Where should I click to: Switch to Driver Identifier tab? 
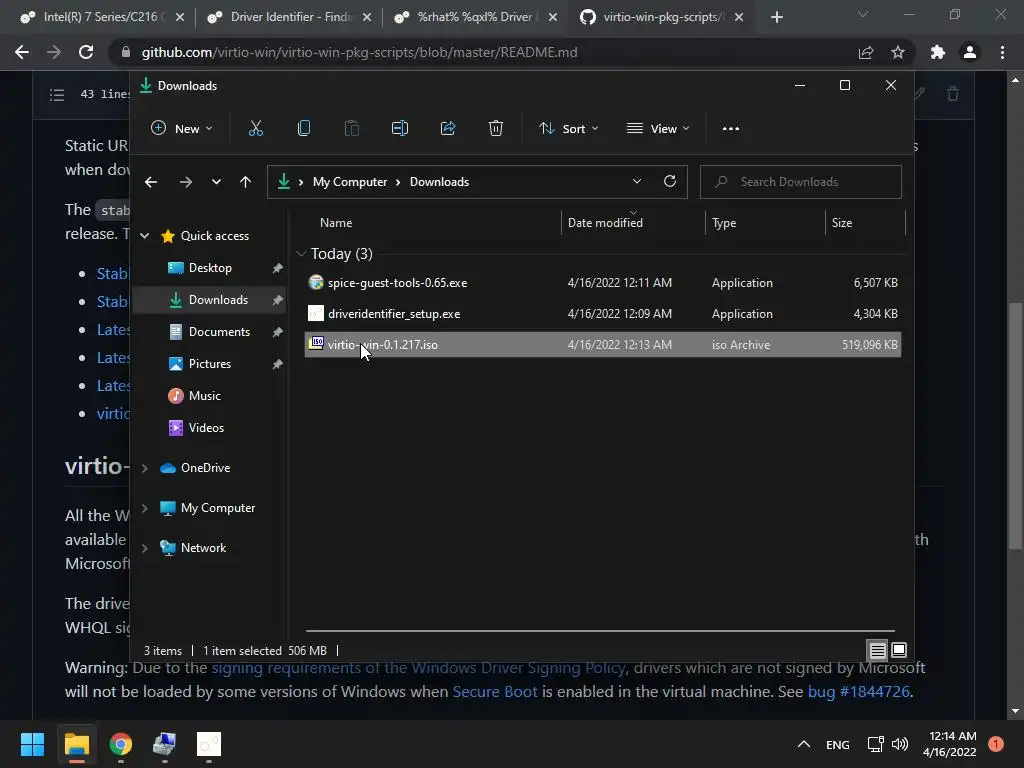(x=287, y=17)
